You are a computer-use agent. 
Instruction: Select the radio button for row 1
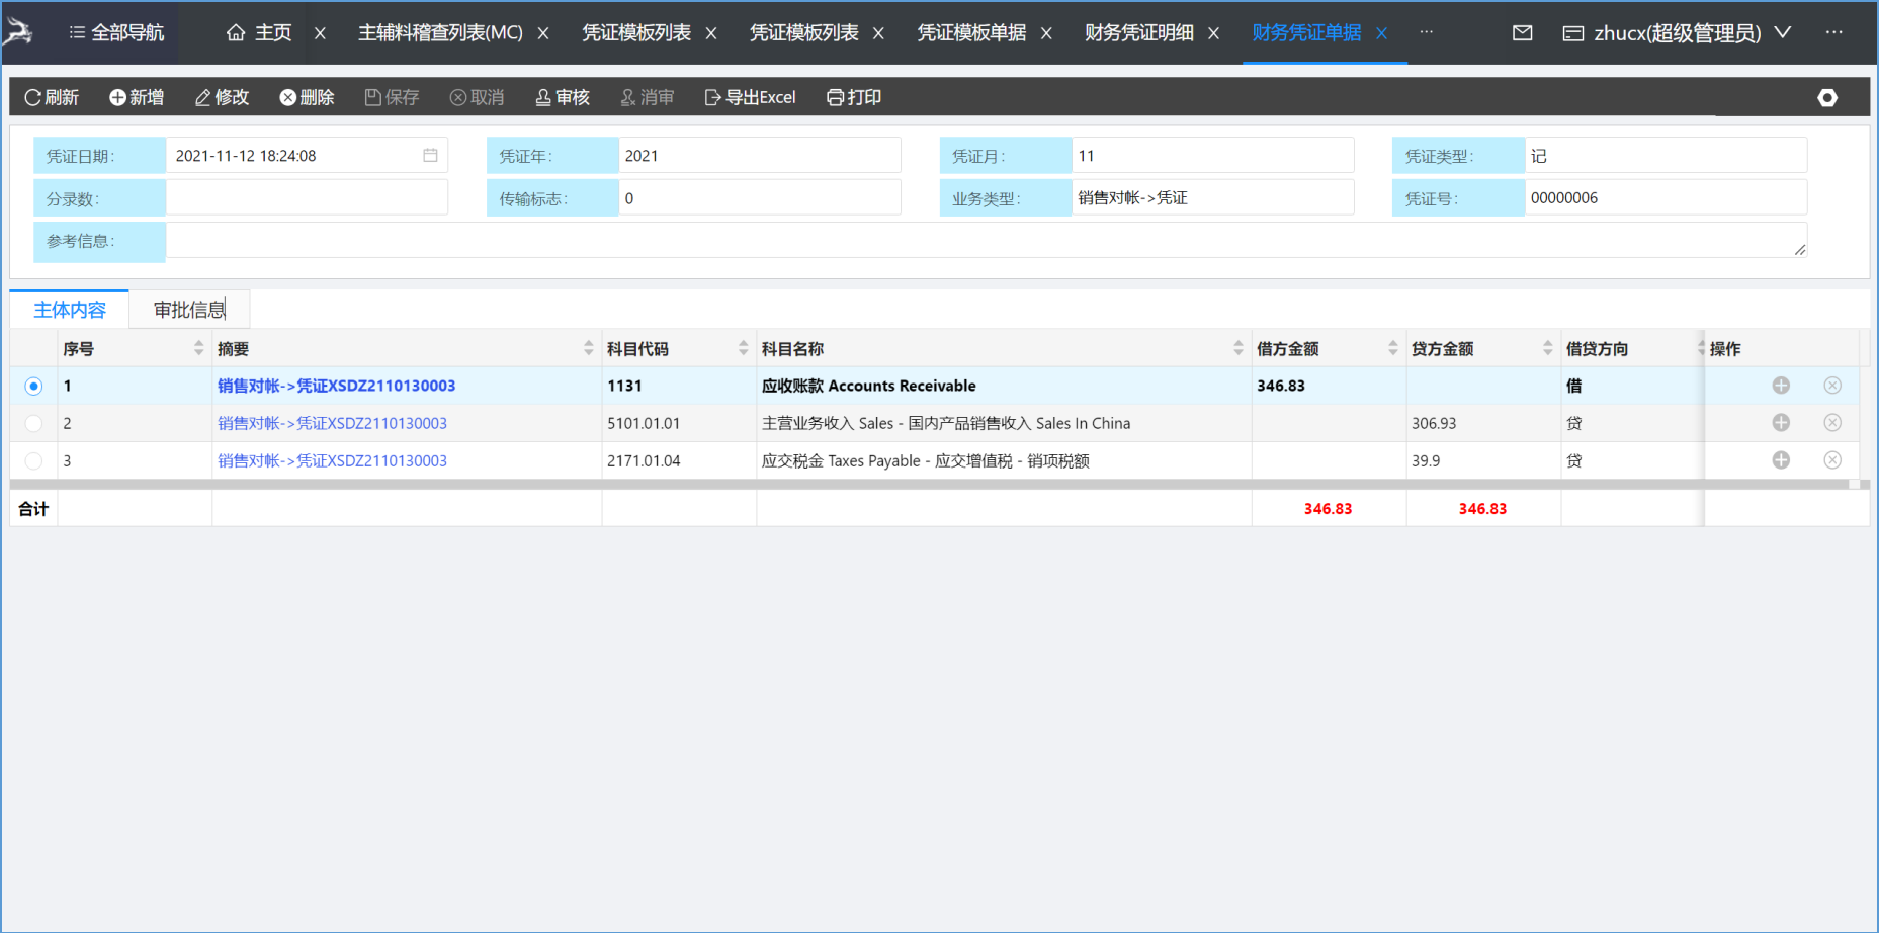click(x=34, y=386)
